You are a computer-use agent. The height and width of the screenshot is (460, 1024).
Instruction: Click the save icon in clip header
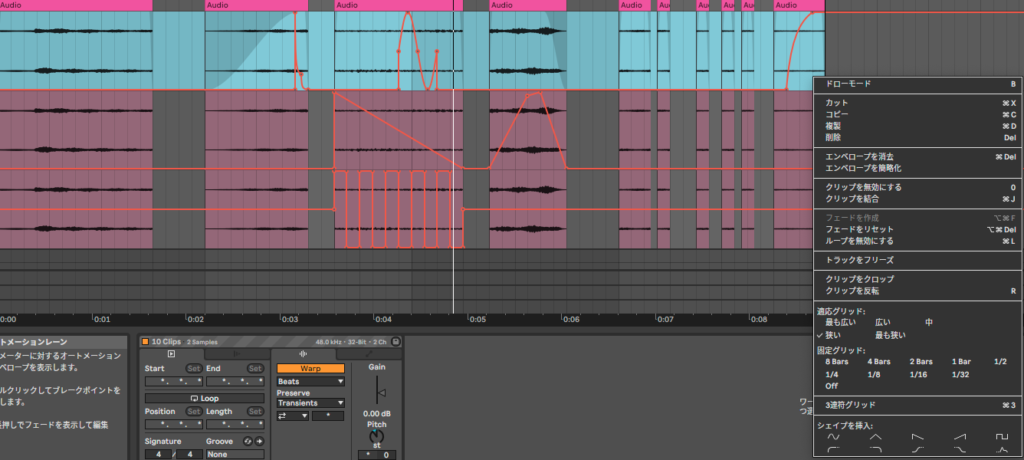click(x=396, y=341)
